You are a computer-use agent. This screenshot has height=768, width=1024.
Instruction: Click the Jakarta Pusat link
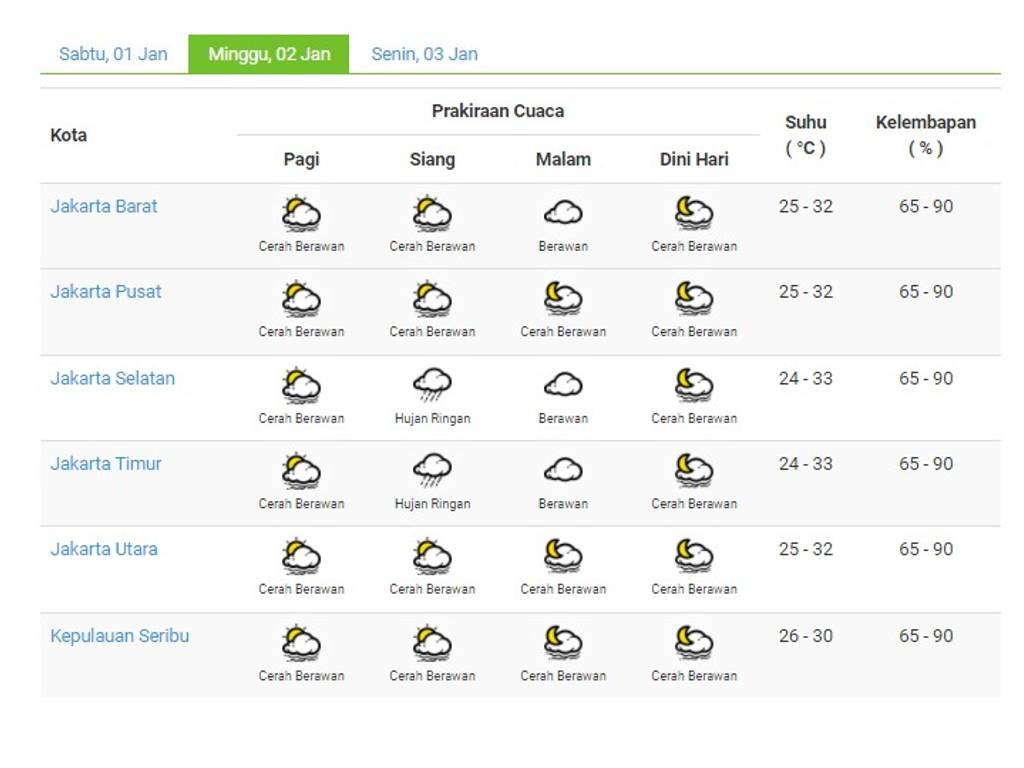[x=106, y=292]
